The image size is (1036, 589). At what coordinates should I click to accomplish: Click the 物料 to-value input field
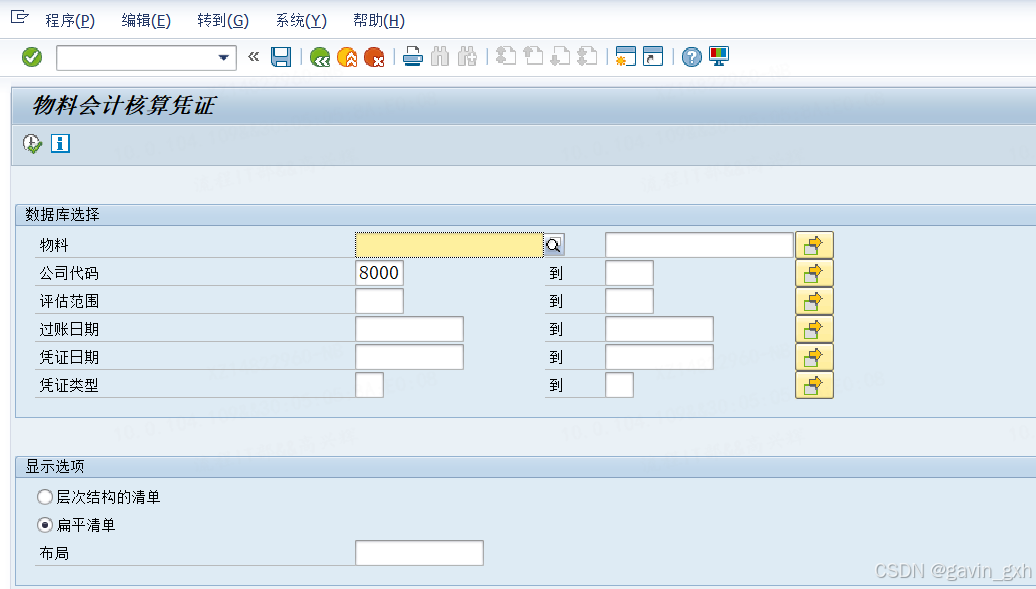tap(699, 245)
